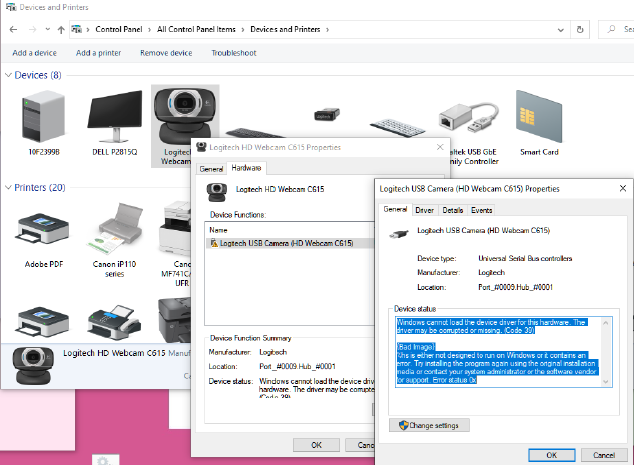Click the warning device icon in Name list
634x465 pixels.
214,243
